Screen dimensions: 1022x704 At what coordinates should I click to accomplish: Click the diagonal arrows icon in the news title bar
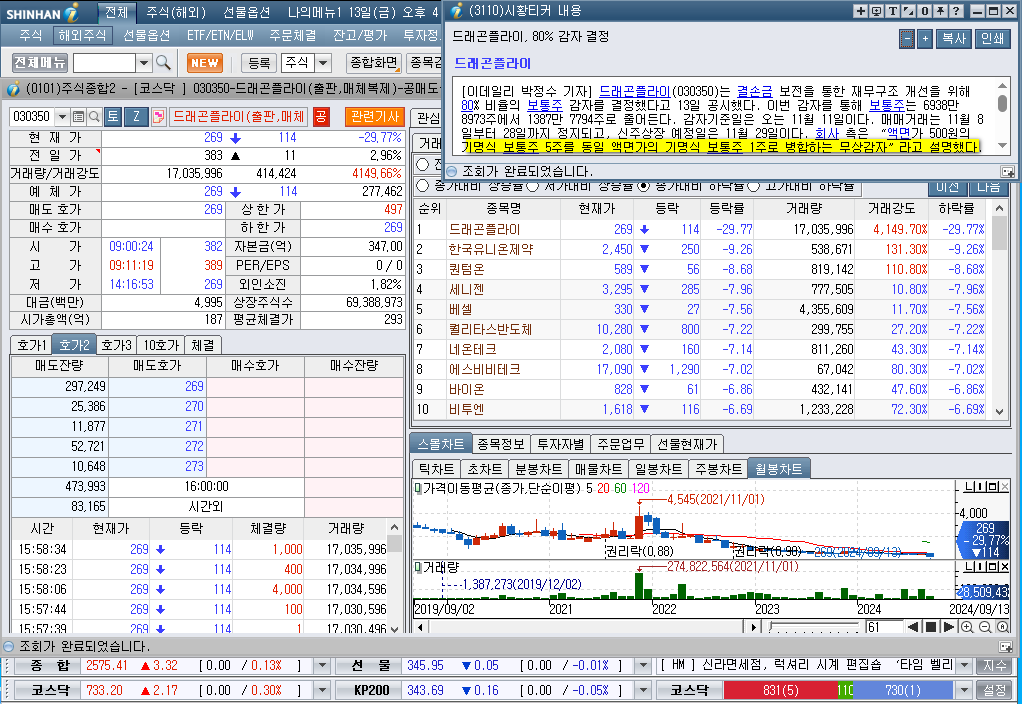909,11
